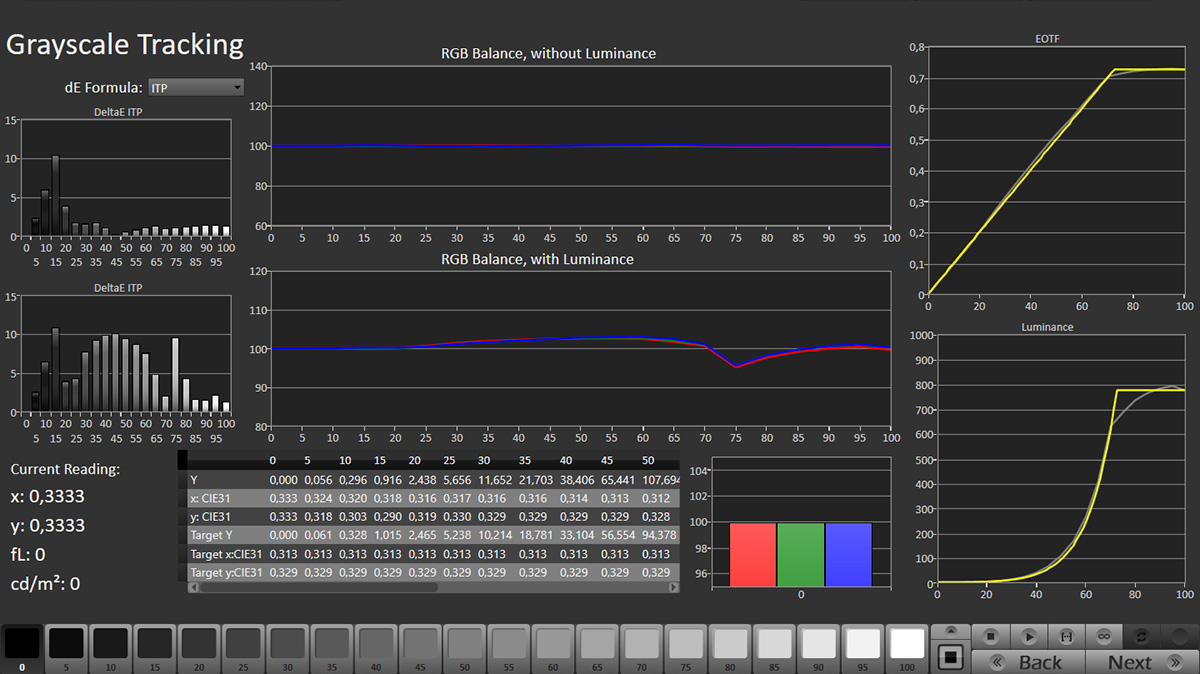The height and width of the screenshot is (674, 1200).
Task: Go to the Next workflow page
Action: pyautogui.click(x=1130, y=662)
